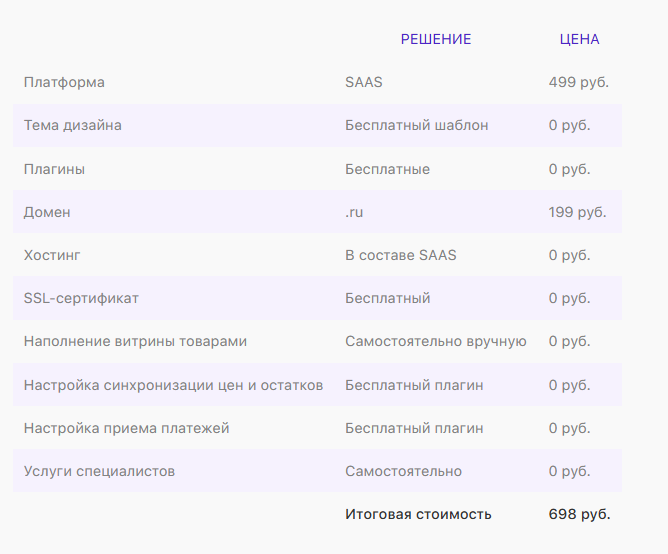Viewport: 668px width, 554px height.
Task: Click the 499 руб. price
Action: (x=578, y=82)
